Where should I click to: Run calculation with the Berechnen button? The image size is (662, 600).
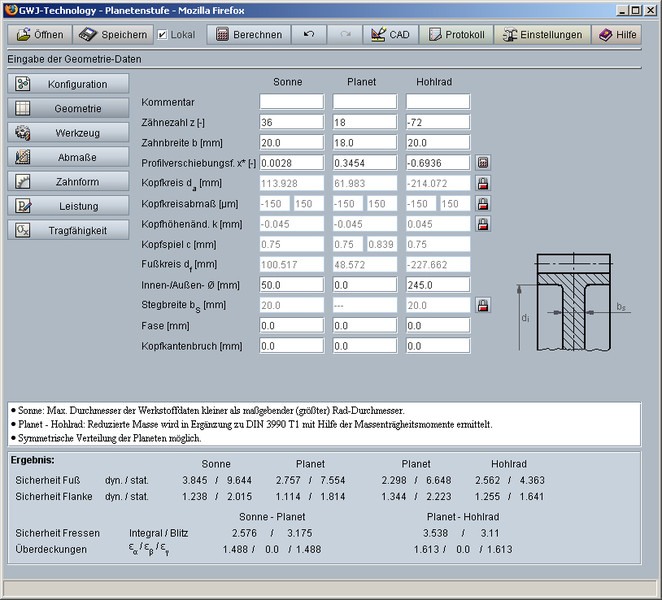[x=248, y=34]
